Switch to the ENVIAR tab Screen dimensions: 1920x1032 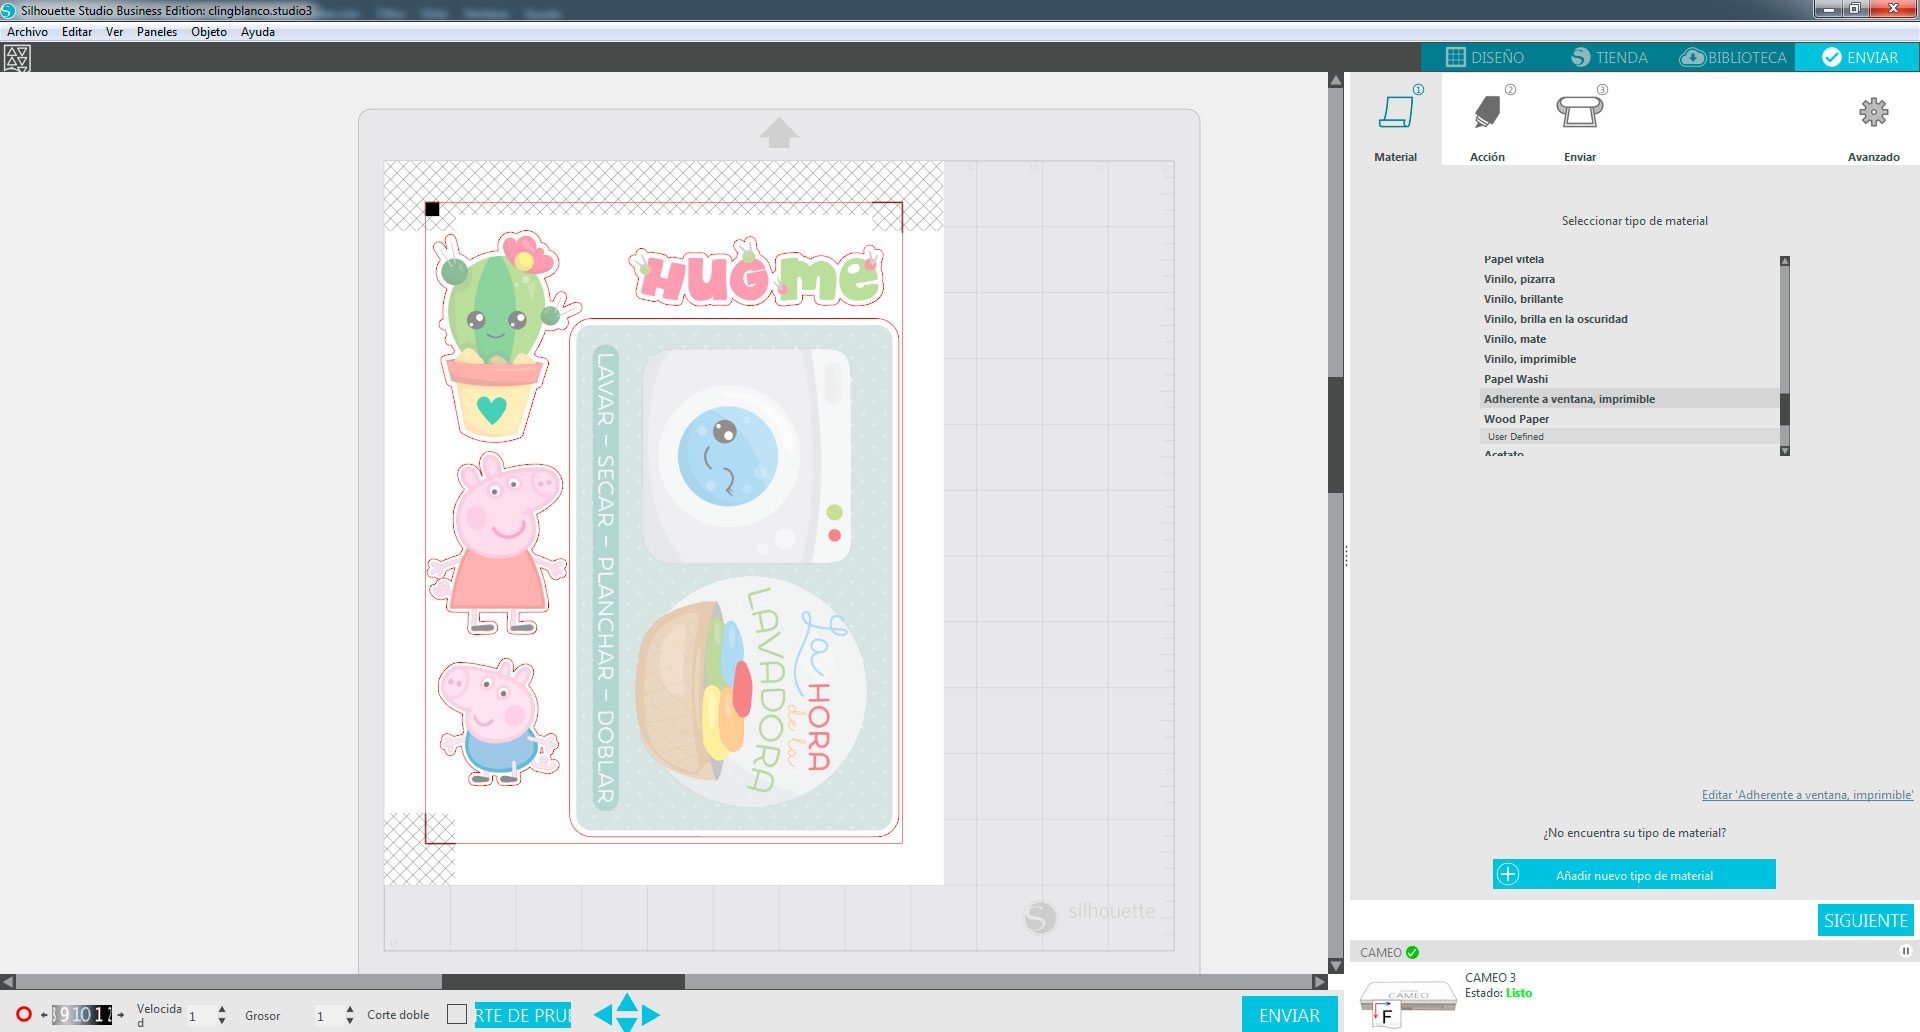point(1858,57)
